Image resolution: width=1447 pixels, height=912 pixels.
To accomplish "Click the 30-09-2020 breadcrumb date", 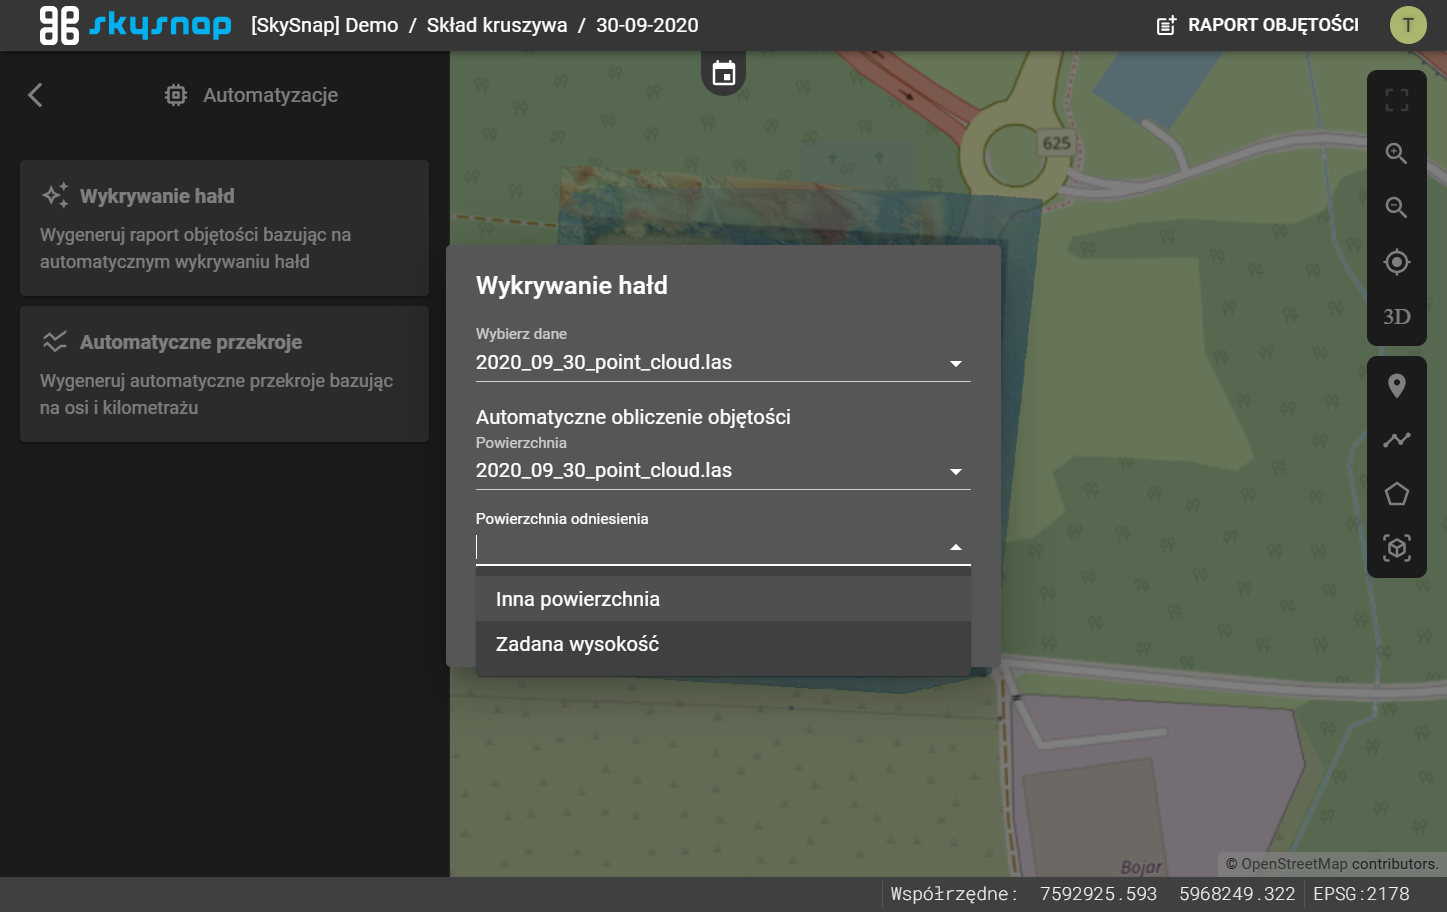I will click(647, 25).
